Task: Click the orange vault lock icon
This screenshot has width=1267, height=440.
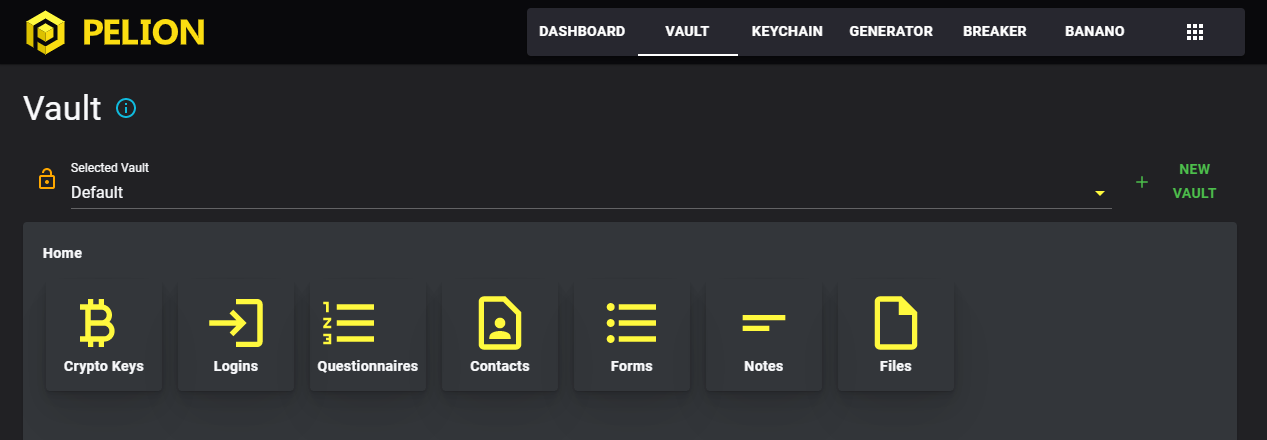Action: (46, 179)
